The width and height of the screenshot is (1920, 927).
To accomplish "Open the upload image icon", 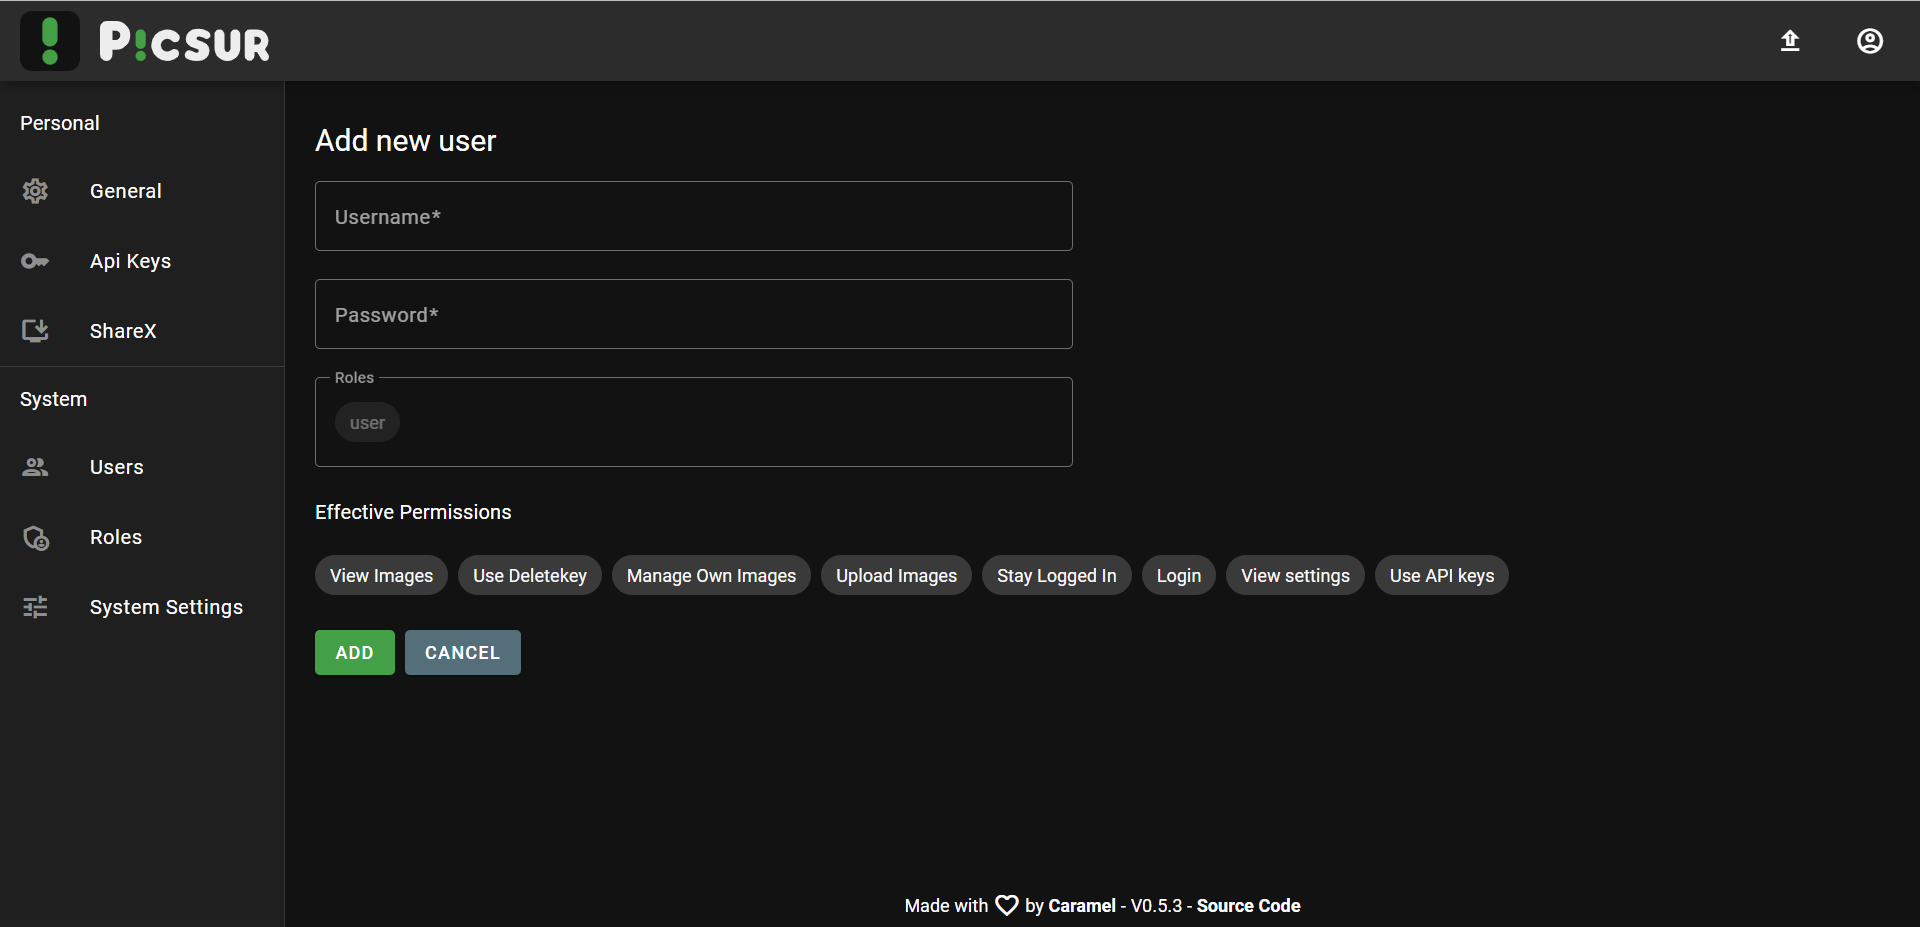I will coord(1790,41).
